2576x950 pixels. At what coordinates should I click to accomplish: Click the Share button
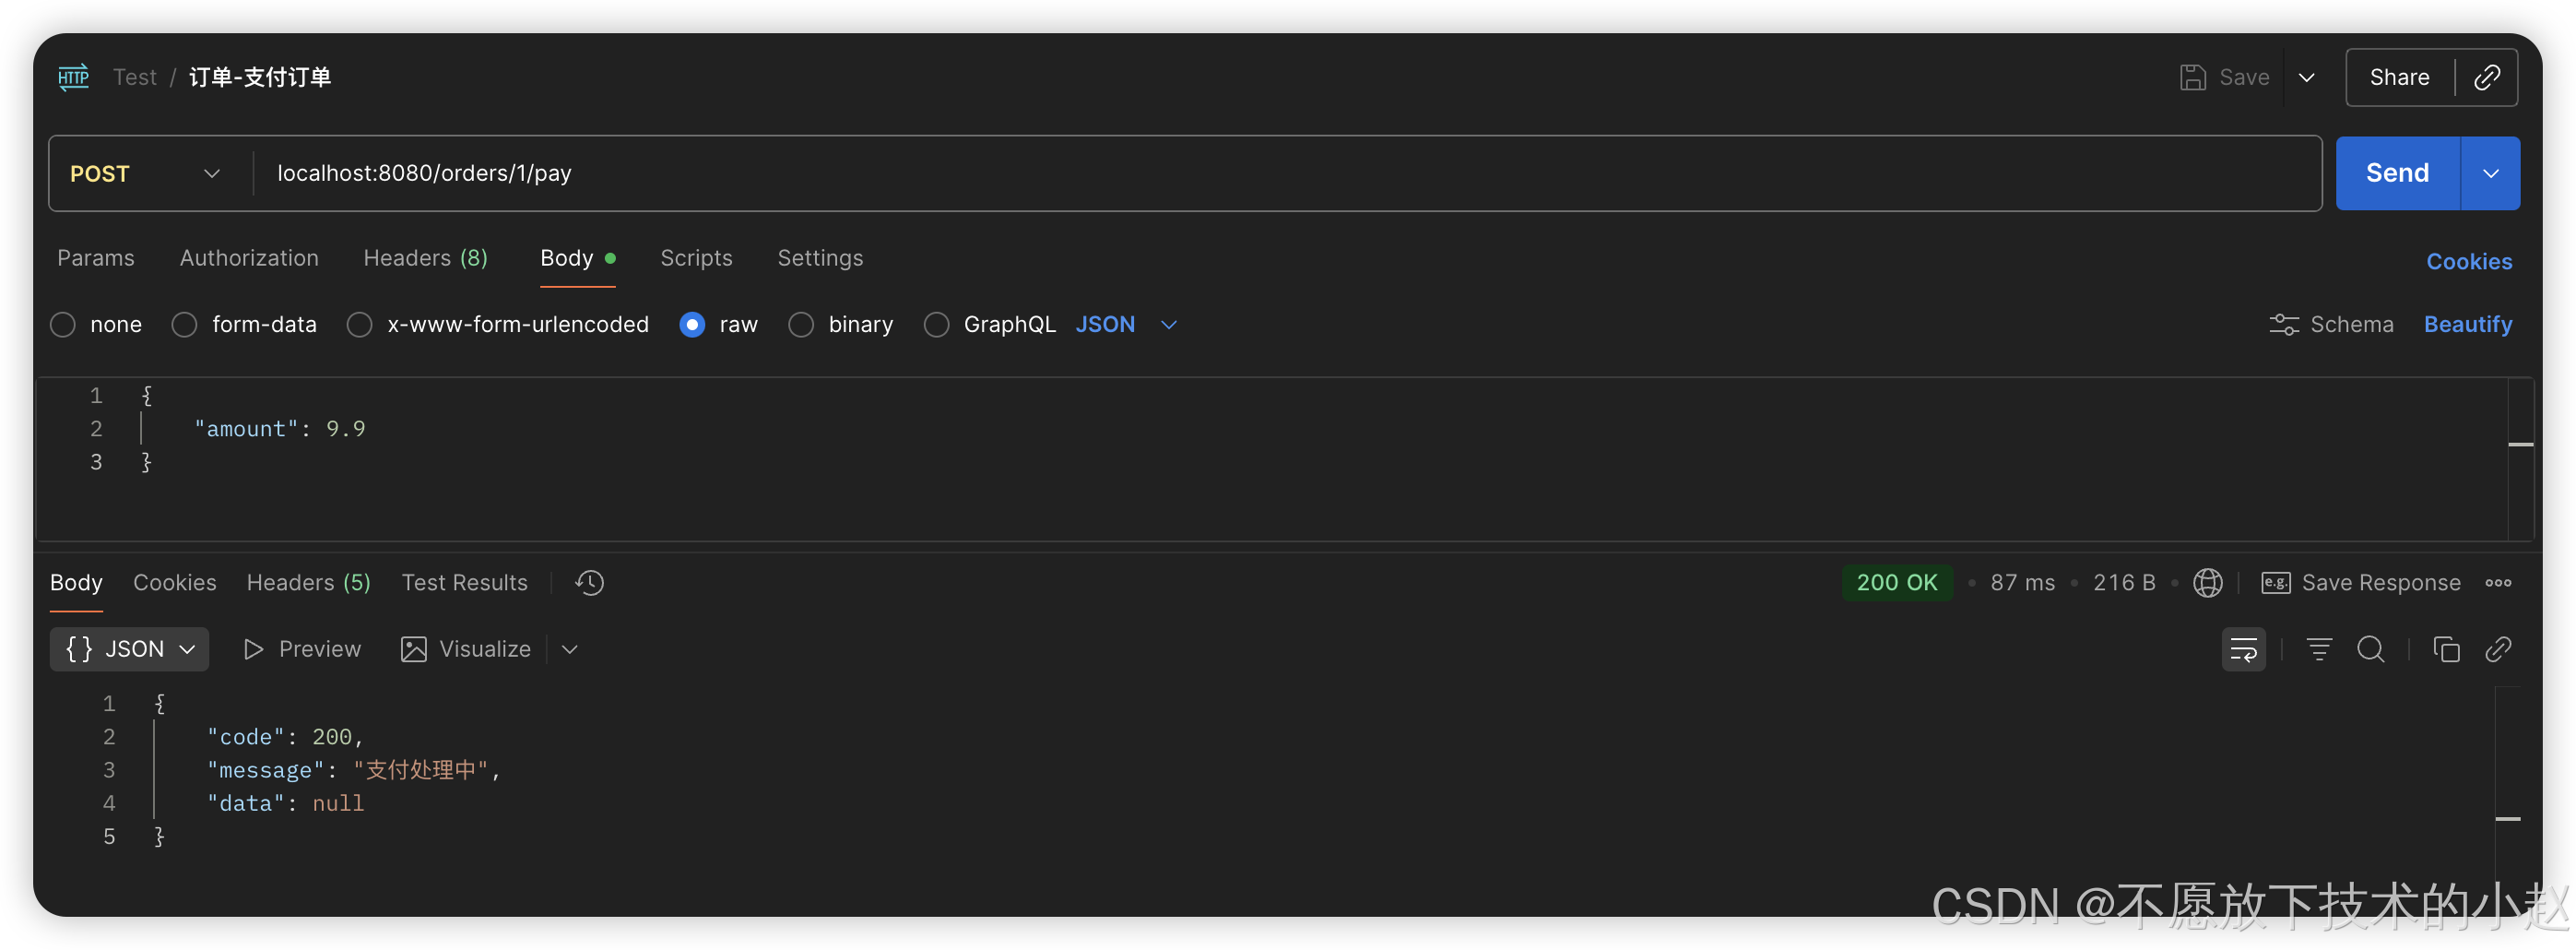2399,77
